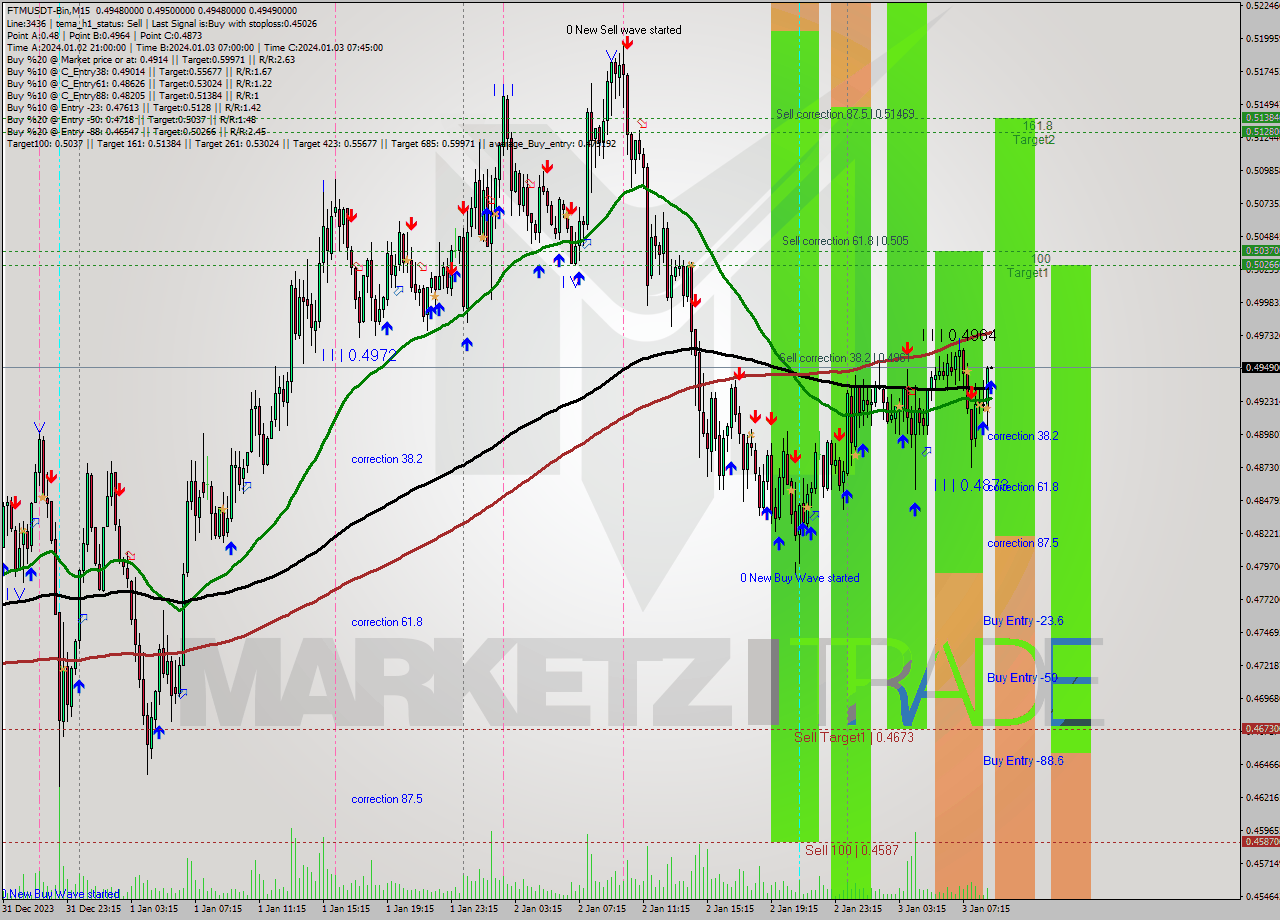Click the Buy %10 @ C_Entry88 line

pyautogui.click(x=132, y=95)
